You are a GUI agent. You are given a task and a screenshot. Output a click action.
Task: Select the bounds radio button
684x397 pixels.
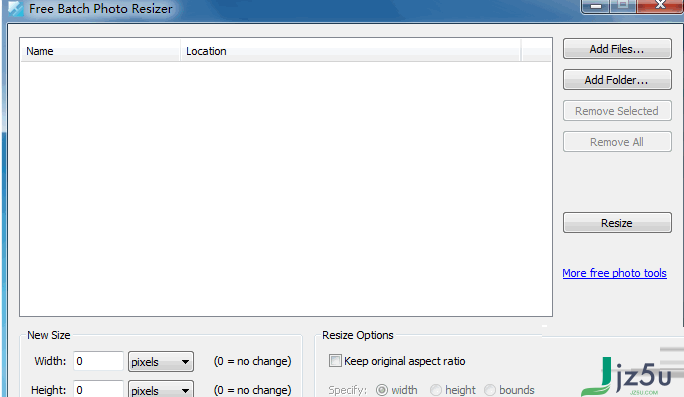point(490,390)
